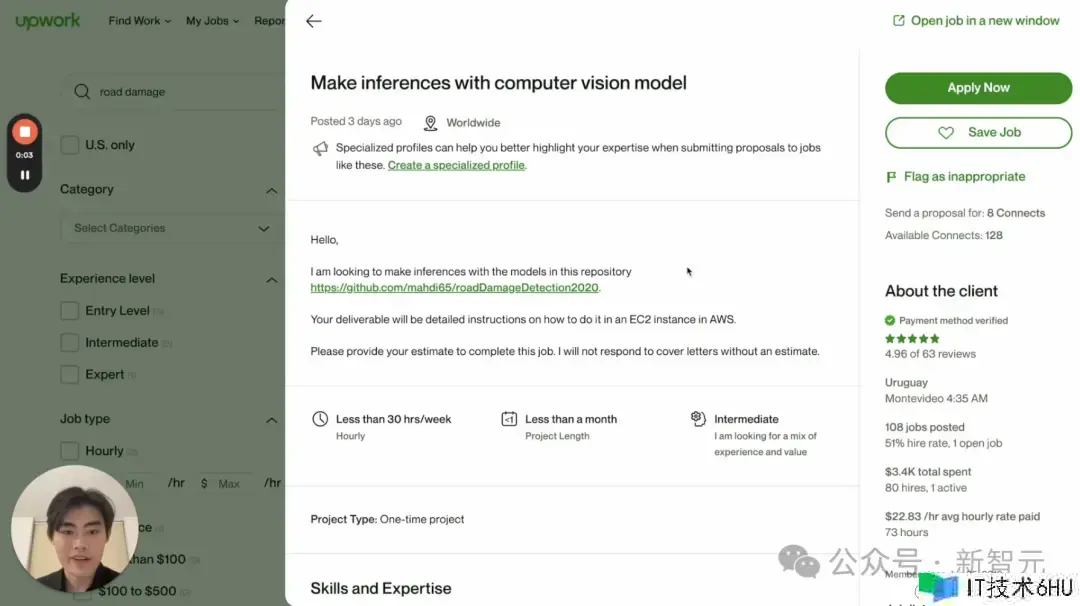The height and width of the screenshot is (606, 1080).
Task: Open the Select Categories dropdown
Action: tap(171, 228)
